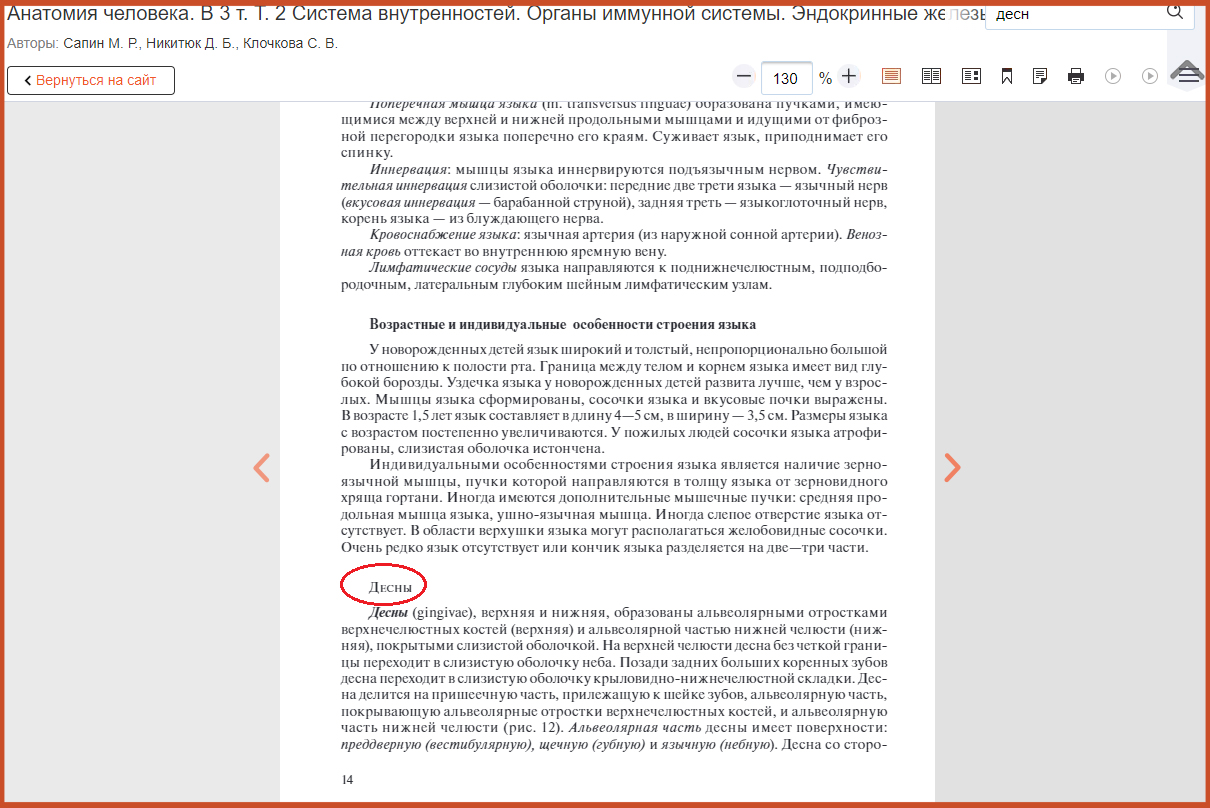The image size is (1210, 808).
Task: Click the search magnifier icon
Action: 1175,12
